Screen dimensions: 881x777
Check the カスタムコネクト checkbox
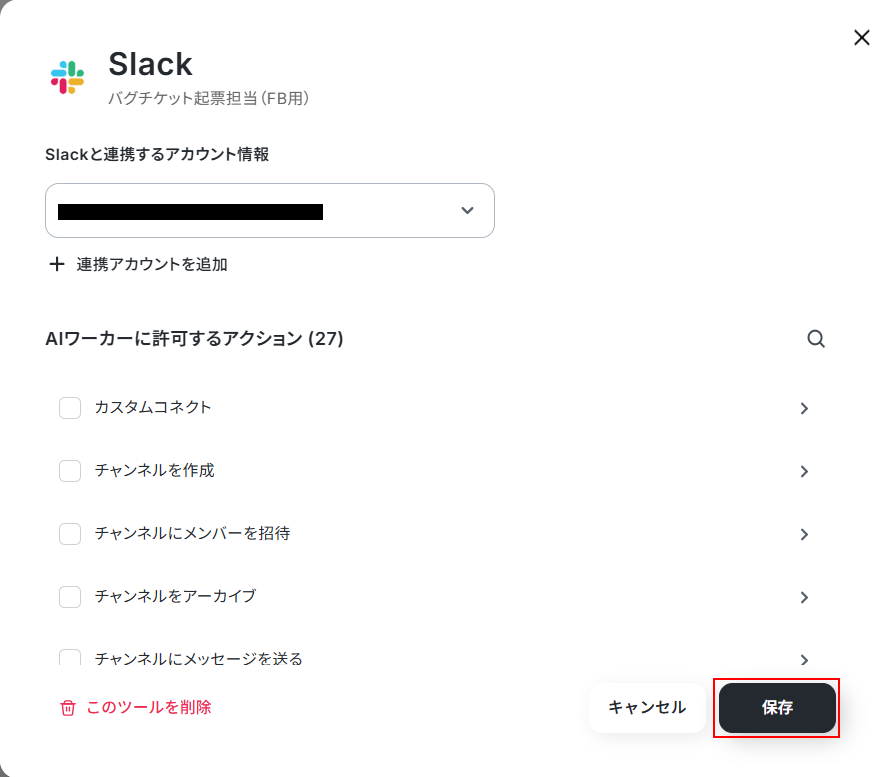point(70,408)
